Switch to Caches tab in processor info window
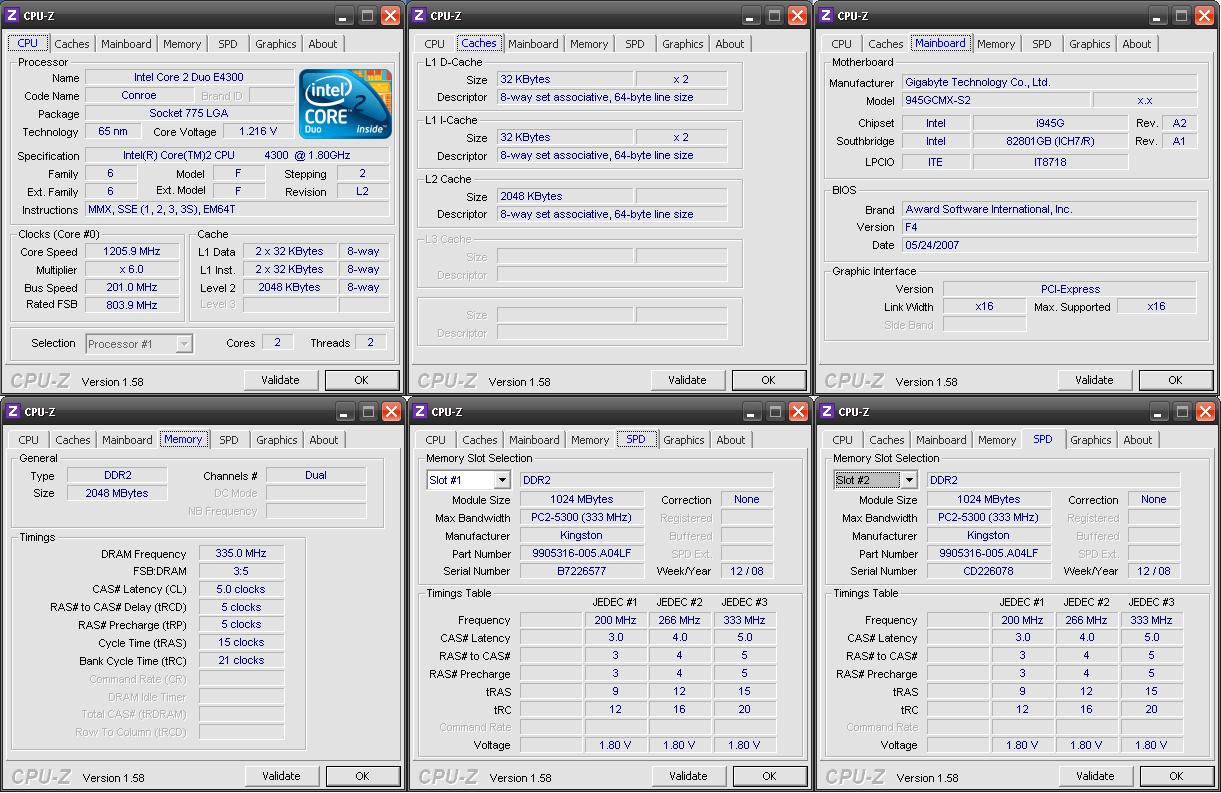Screen dimensions: 1221x793 coord(72,44)
